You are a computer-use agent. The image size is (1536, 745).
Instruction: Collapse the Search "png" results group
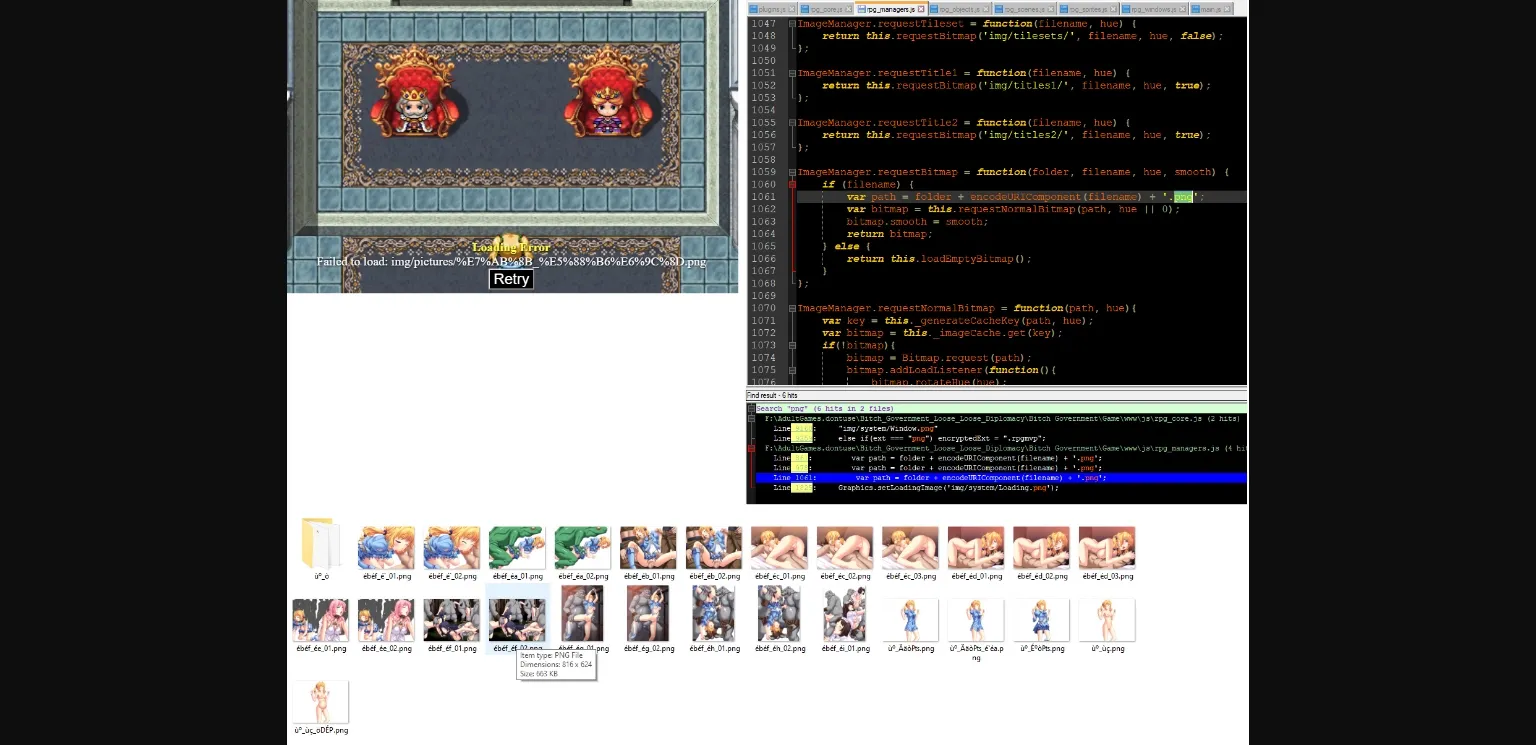click(x=751, y=409)
